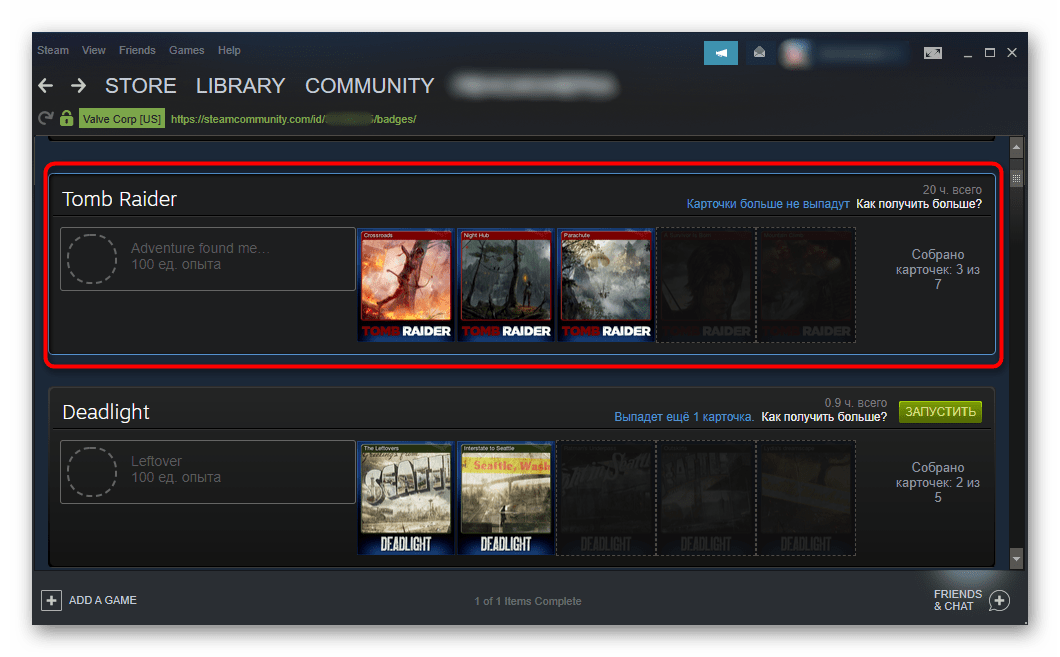Click the plus icon for Add a Game

[x=51, y=600]
